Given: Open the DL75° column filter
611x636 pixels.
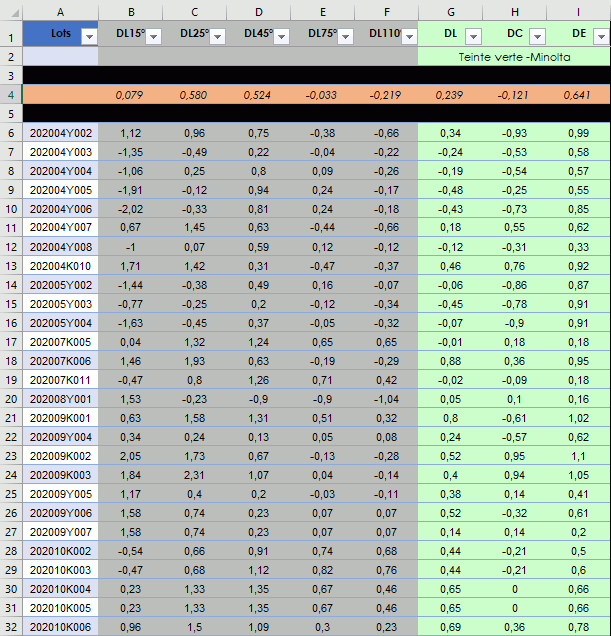Looking at the screenshot, I should pos(344,36).
